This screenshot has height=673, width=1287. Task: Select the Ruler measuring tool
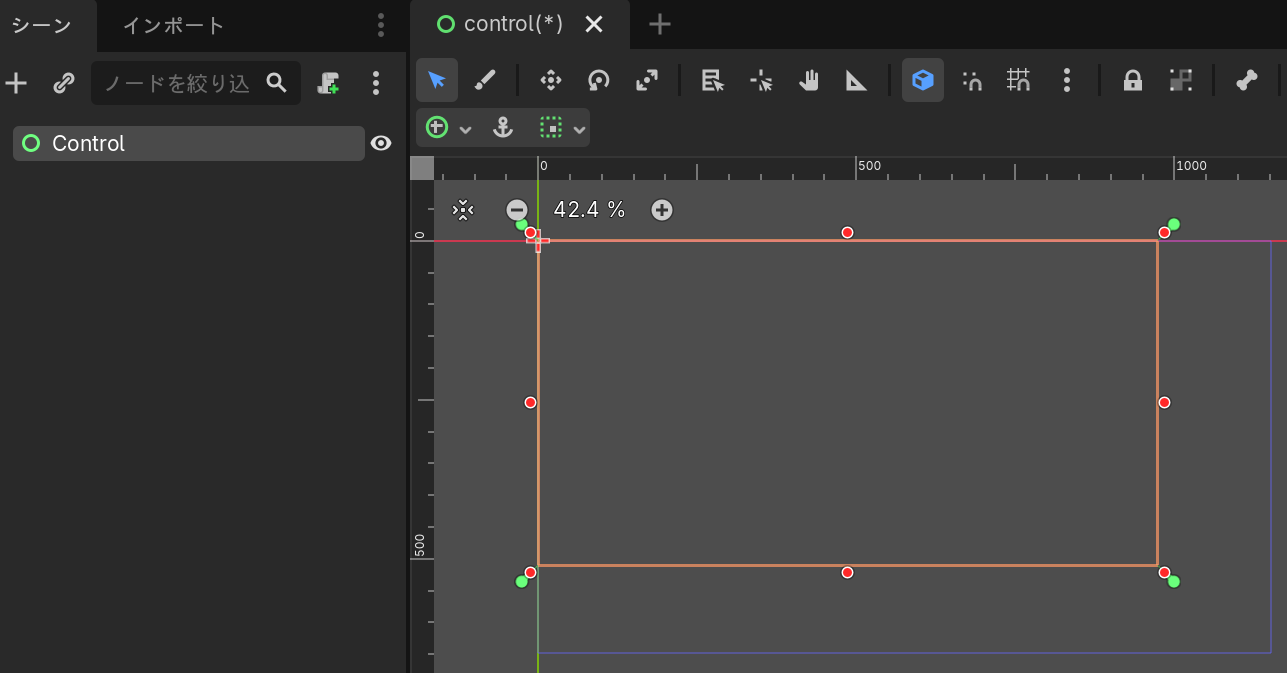[857, 80]
